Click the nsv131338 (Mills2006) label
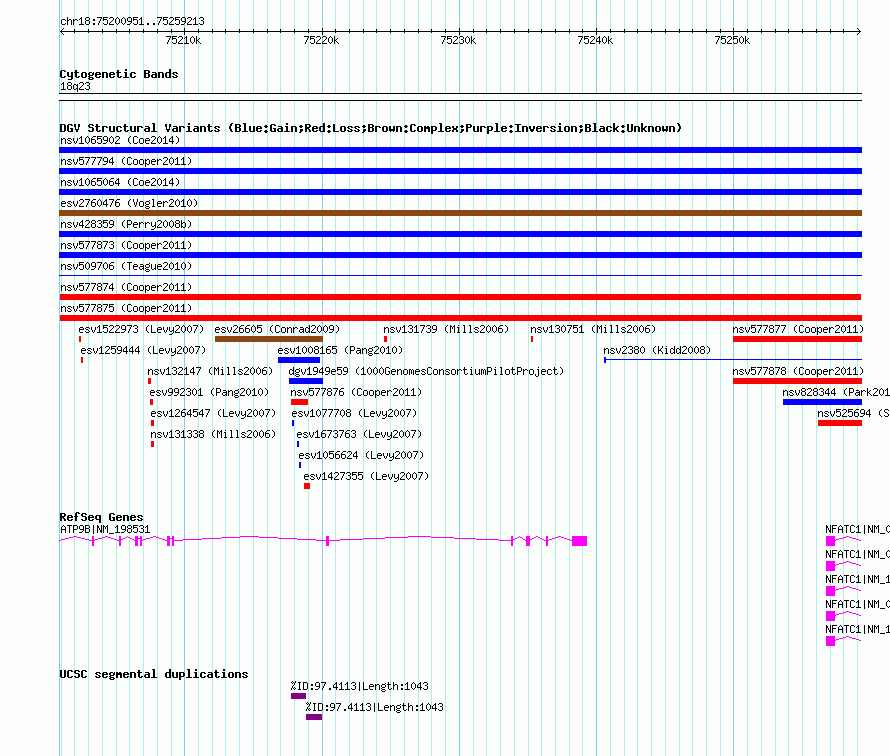890x756 pixels. click(x=213, y=434)
